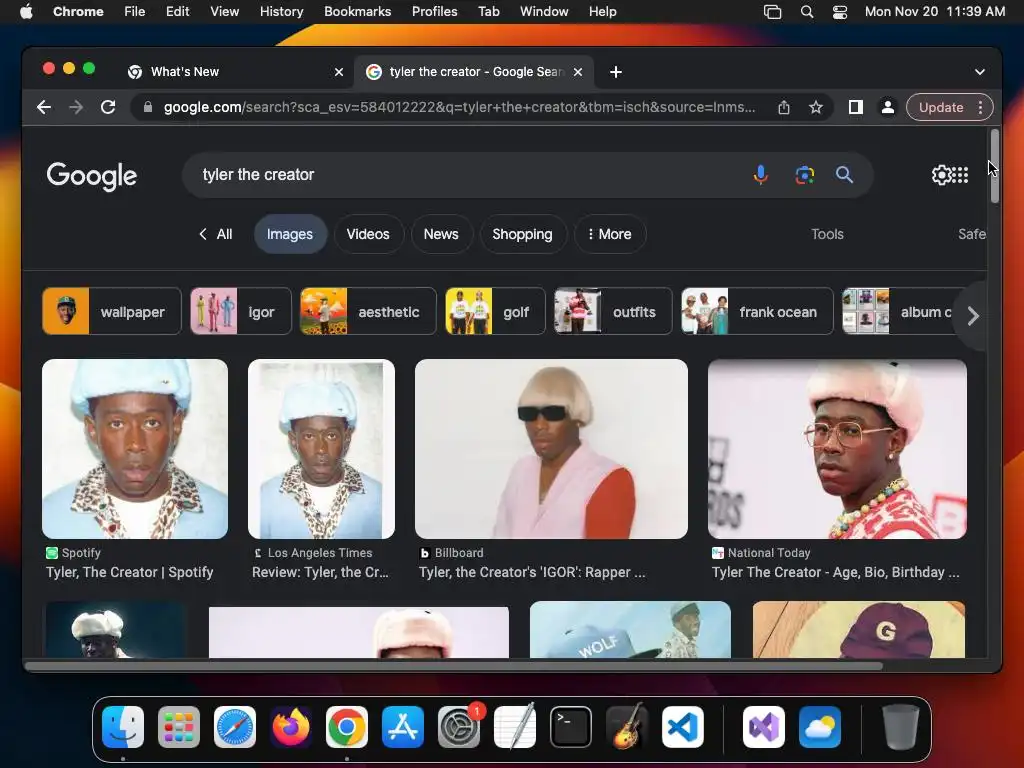Close the tyler the creator tab
Screen dimensions: 1024x768
578,72
